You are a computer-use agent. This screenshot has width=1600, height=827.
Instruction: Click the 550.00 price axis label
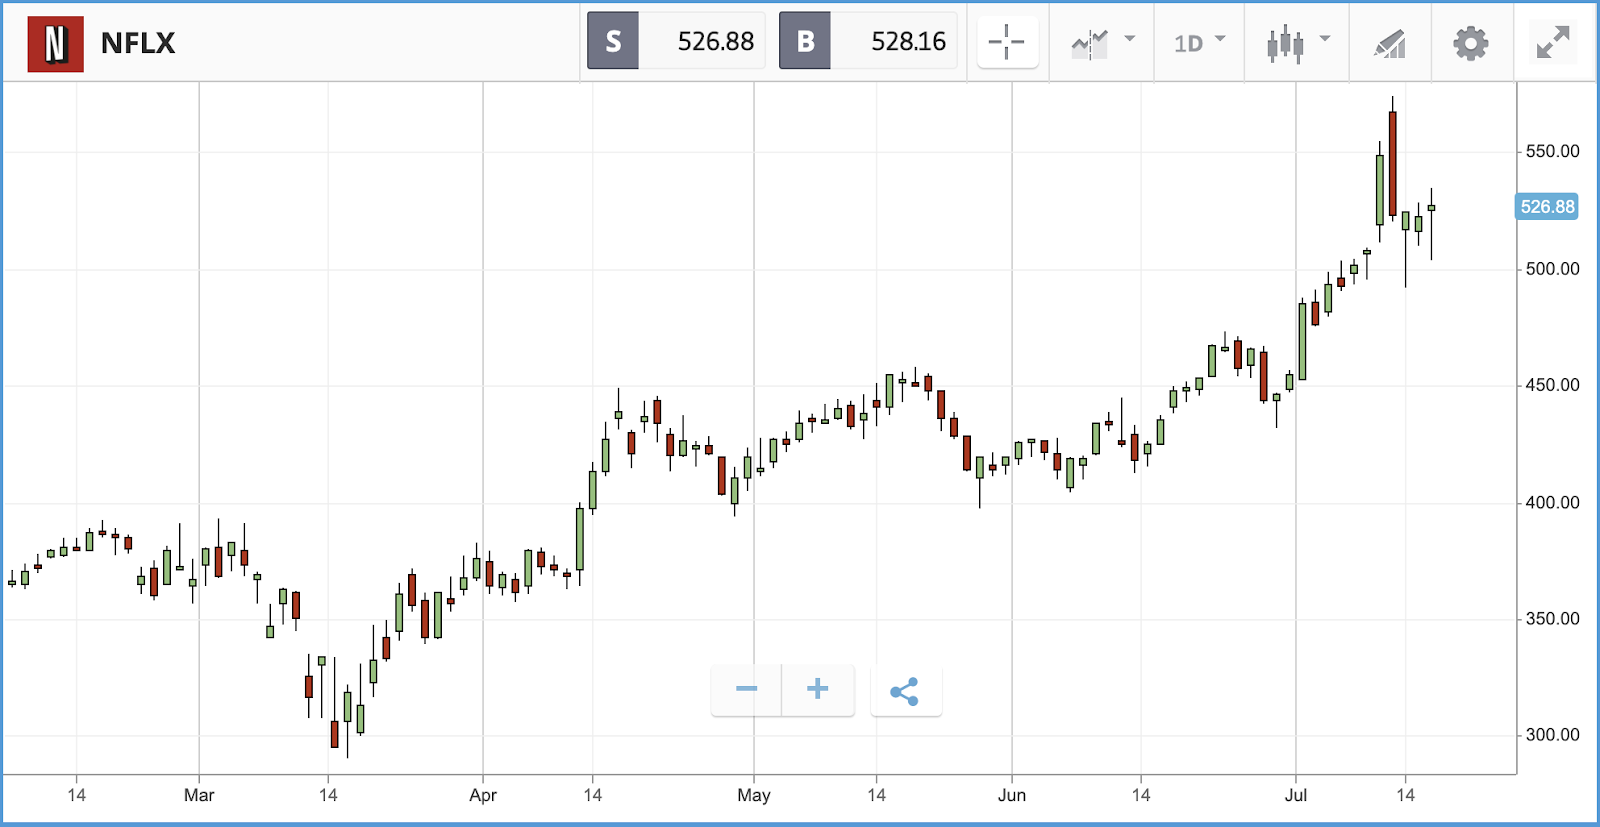(1552, 151)
